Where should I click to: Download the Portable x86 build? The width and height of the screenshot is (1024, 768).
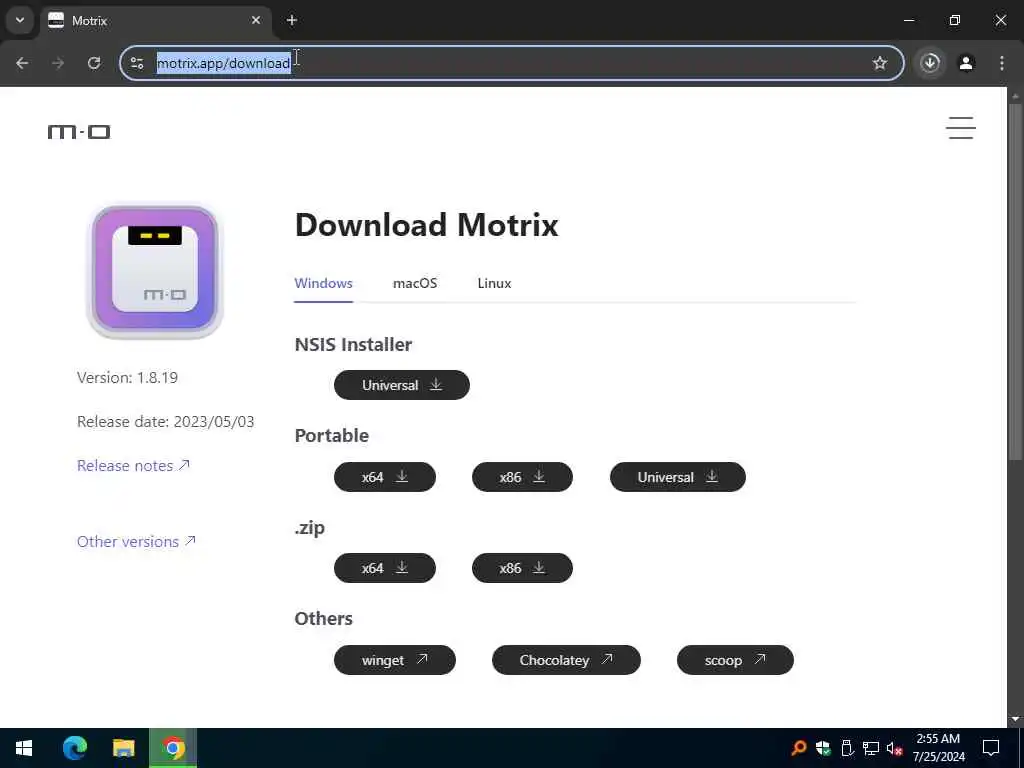point(522,477)
